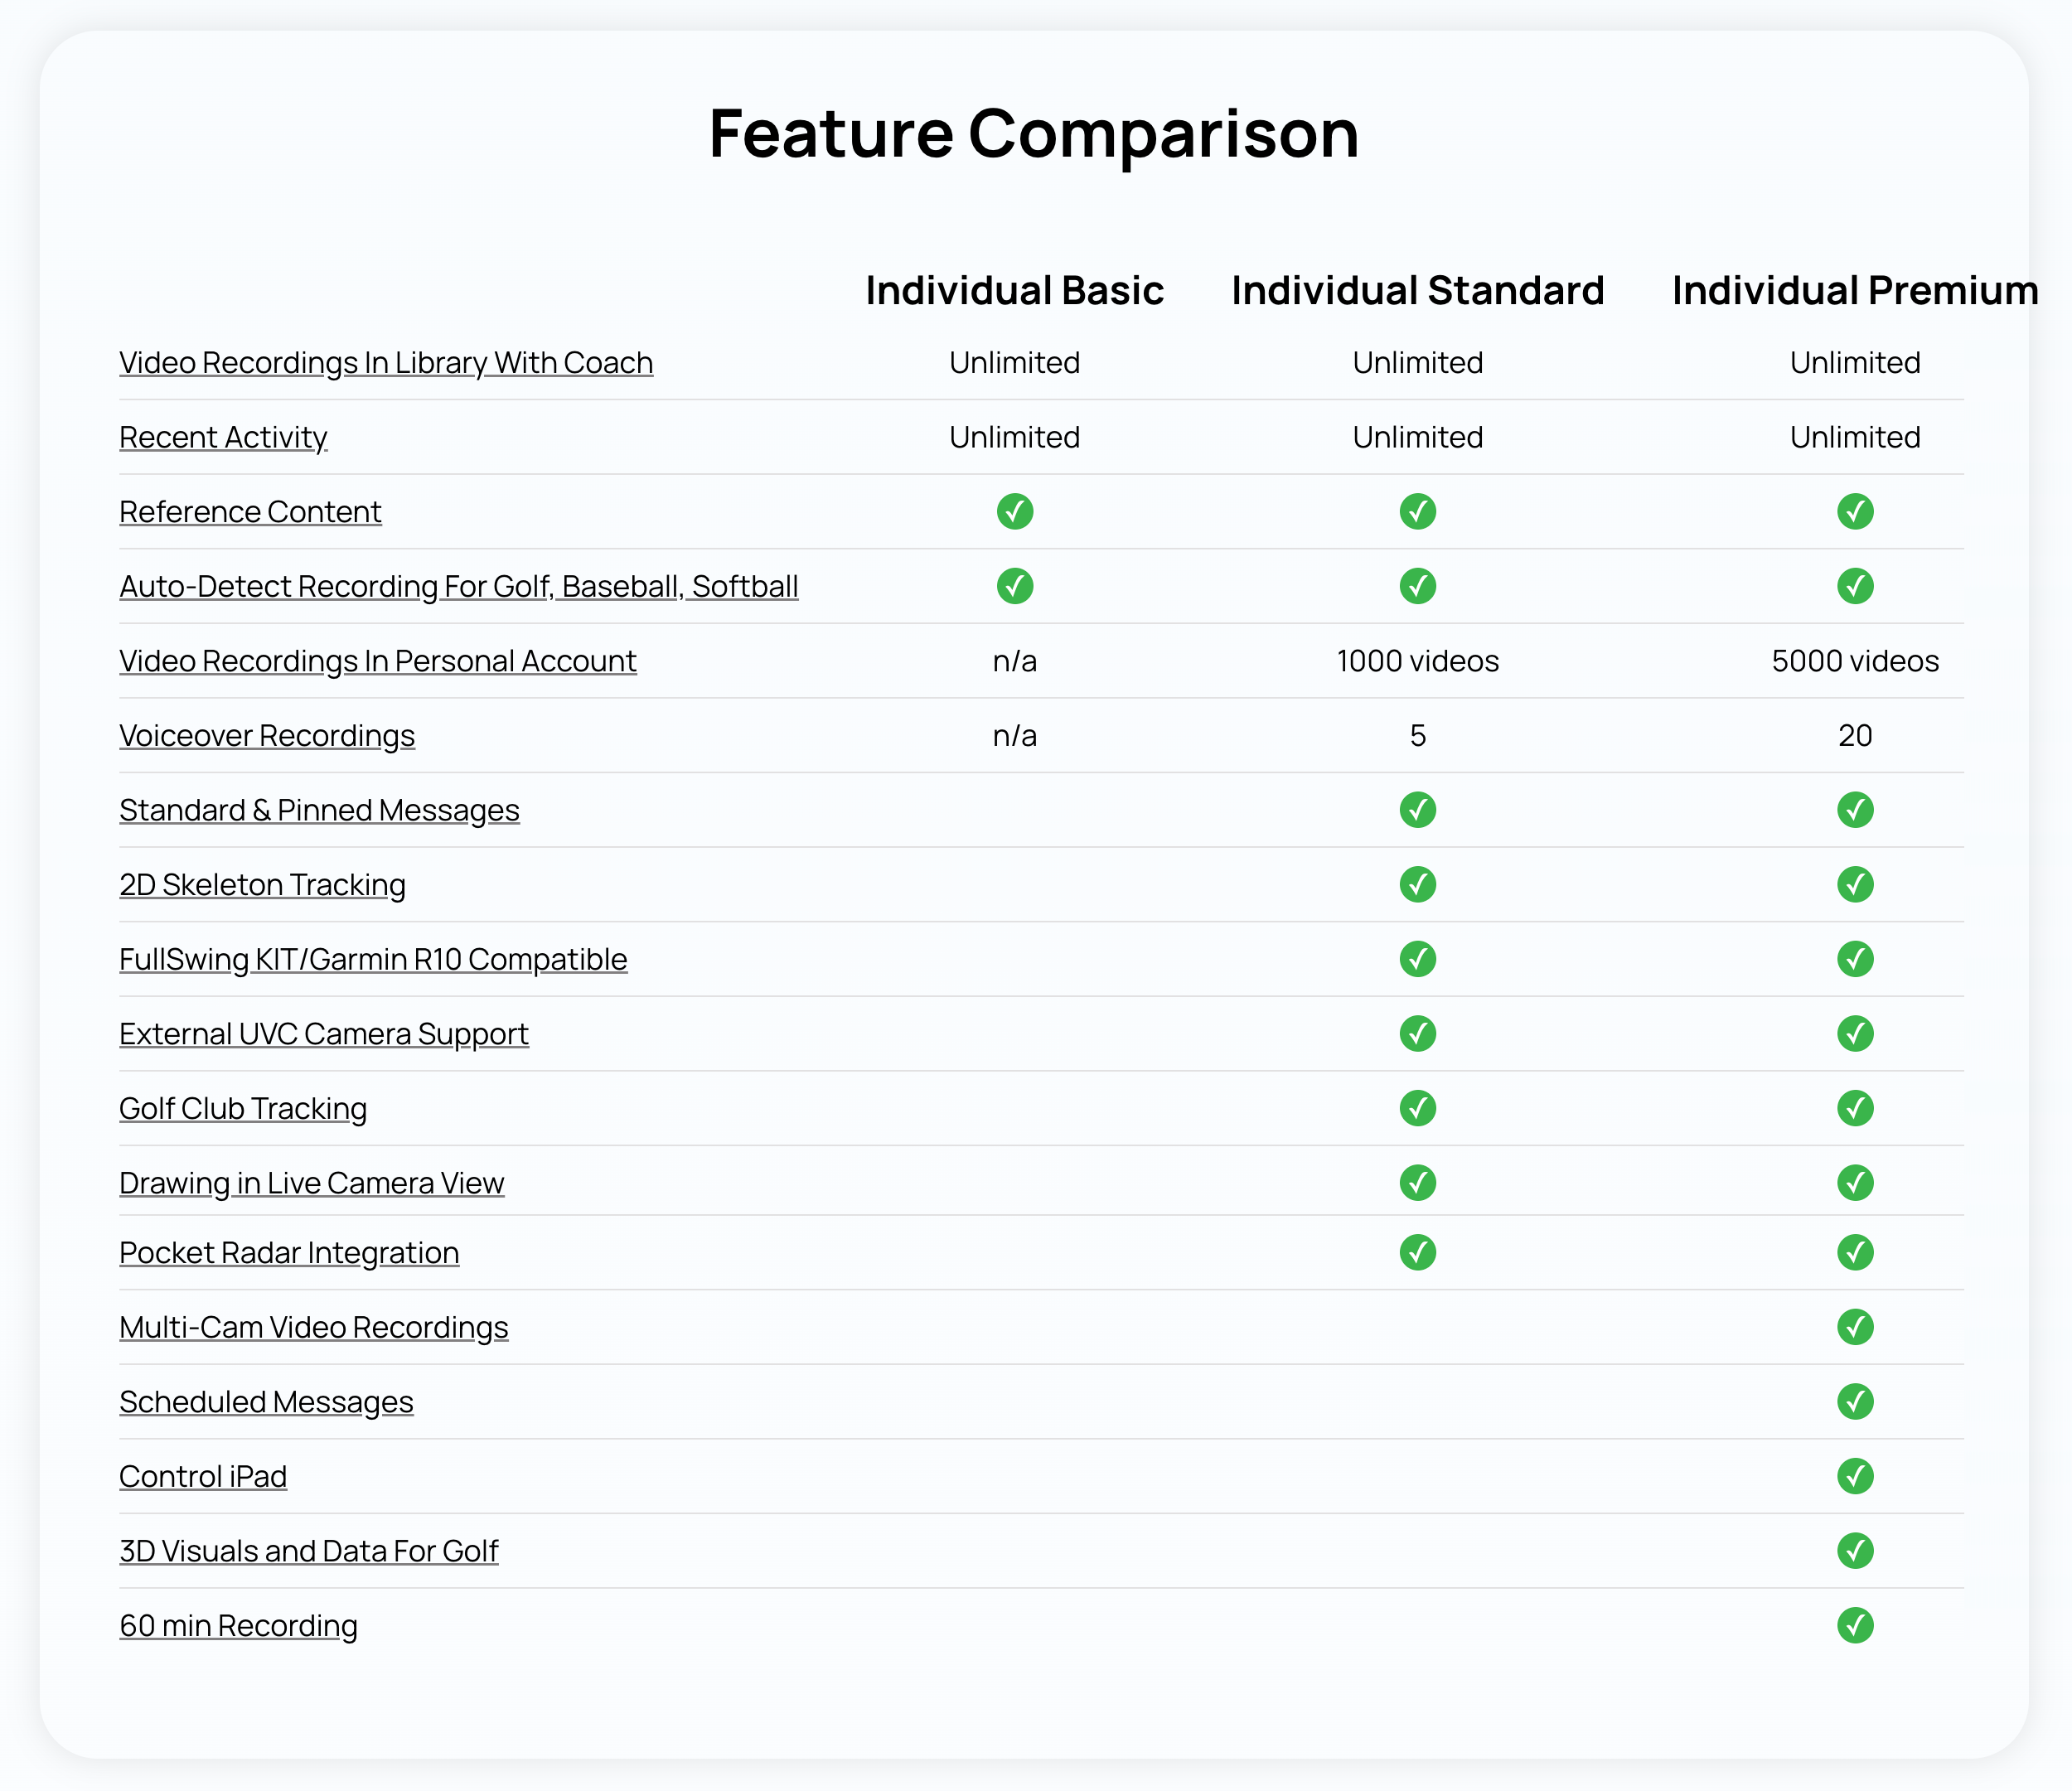Click 60 min Recording checkmark under Premium
Image resolution: width=2072 pixels, height=1791 pixels.
(1854, 1625)
